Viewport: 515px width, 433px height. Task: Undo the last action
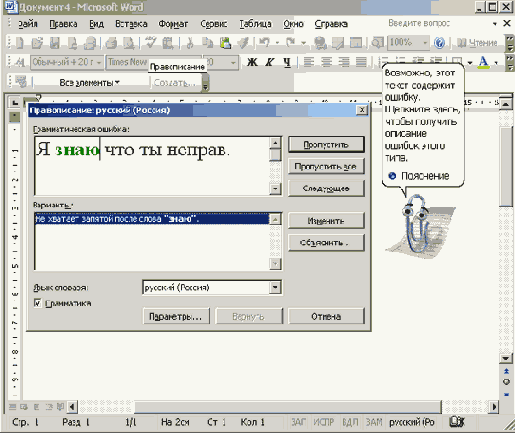(x=264, y=43)
